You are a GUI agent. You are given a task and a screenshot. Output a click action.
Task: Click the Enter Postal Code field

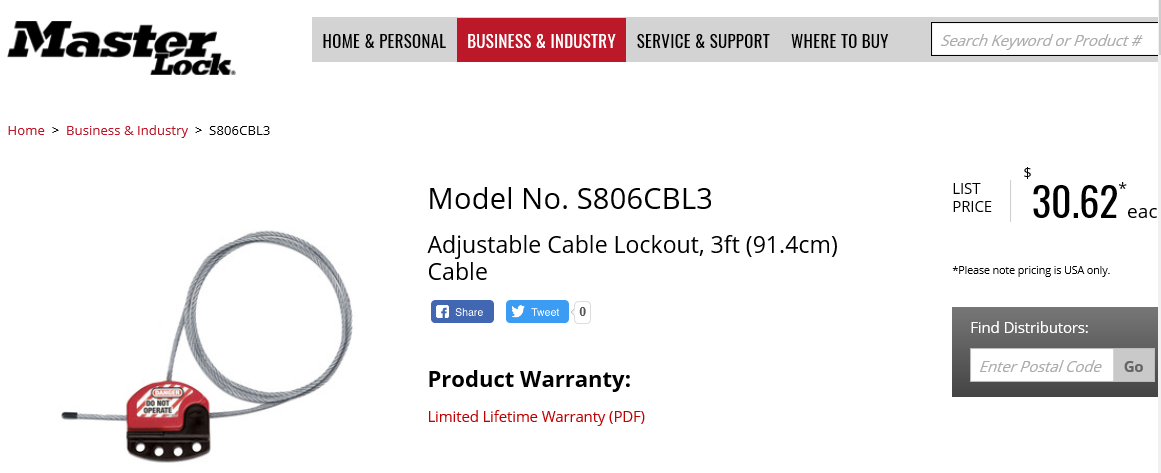(x=1041, y=366)
